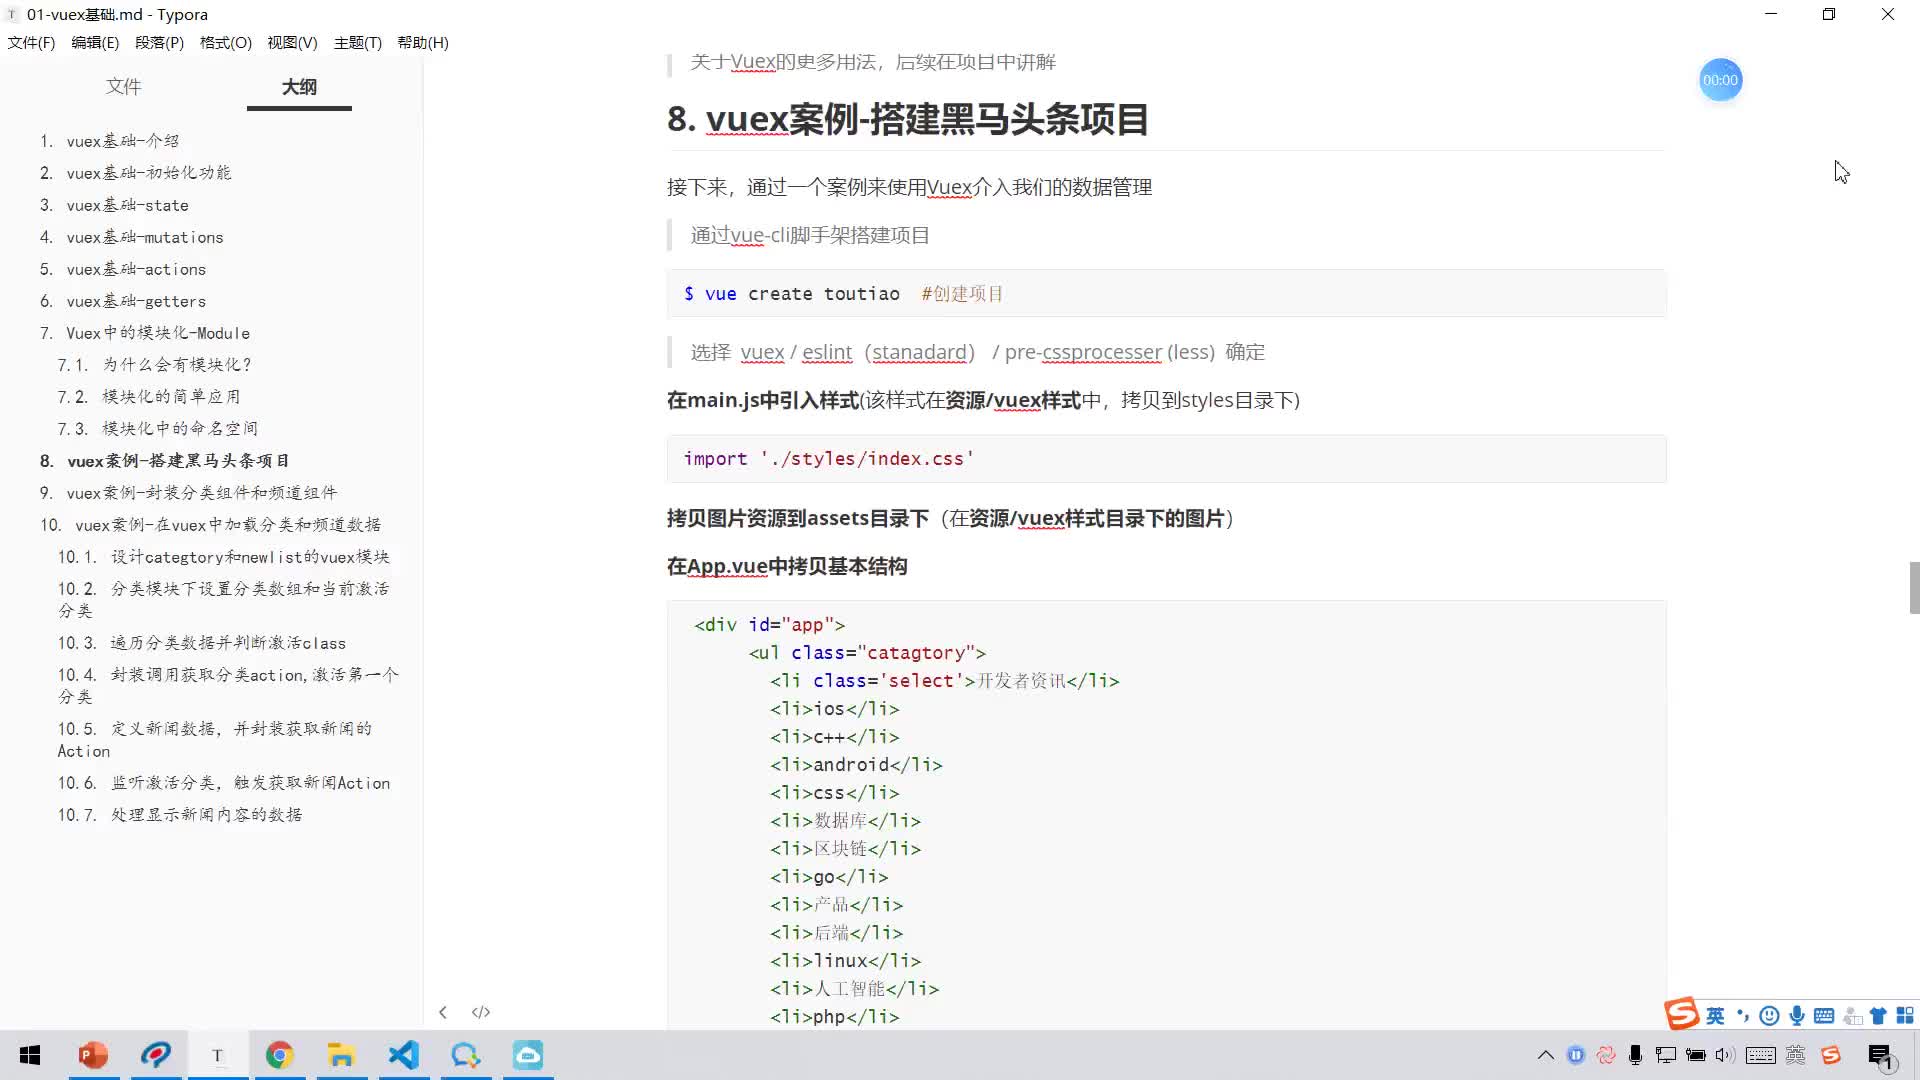Viewport: 1920px width, 1080px height.
Task: Start voice input on Sogou bar
Action: click(1797, 1016)
